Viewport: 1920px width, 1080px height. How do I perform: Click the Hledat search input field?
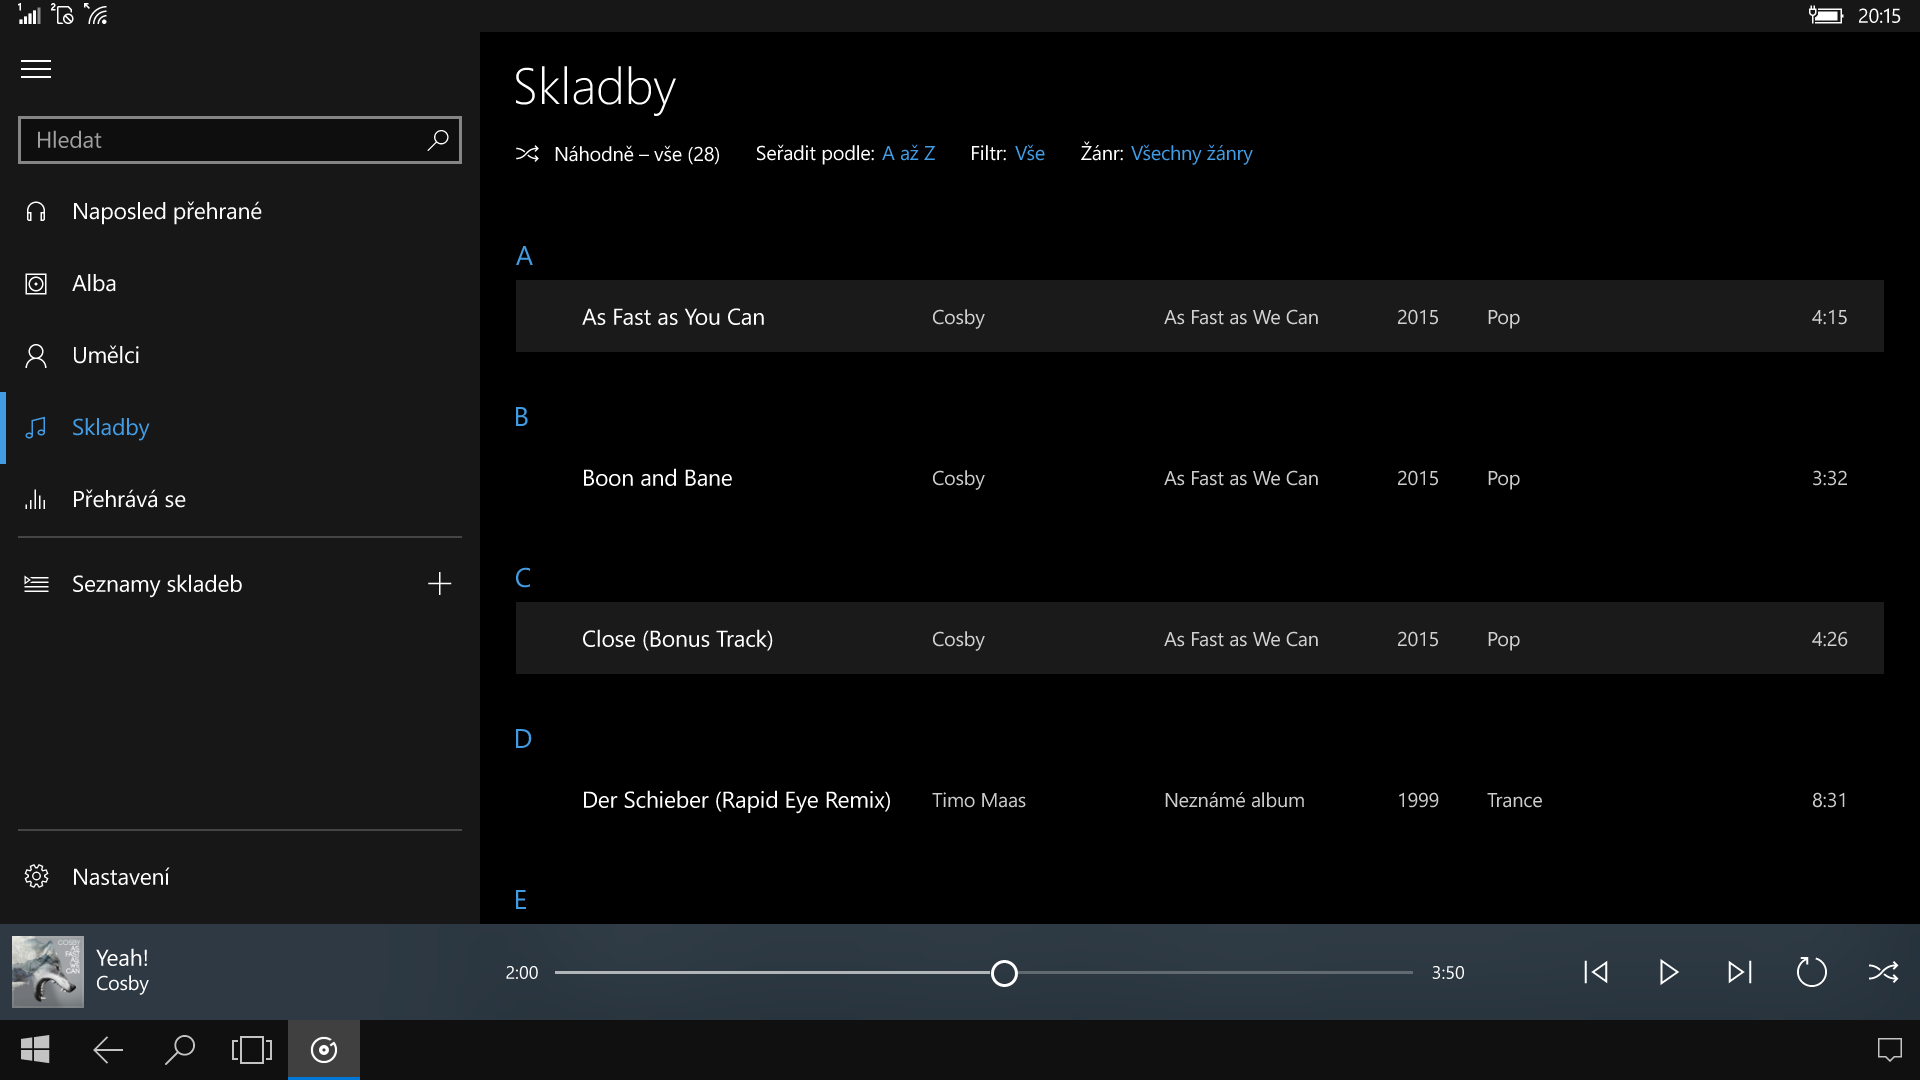tap(220, 140)
